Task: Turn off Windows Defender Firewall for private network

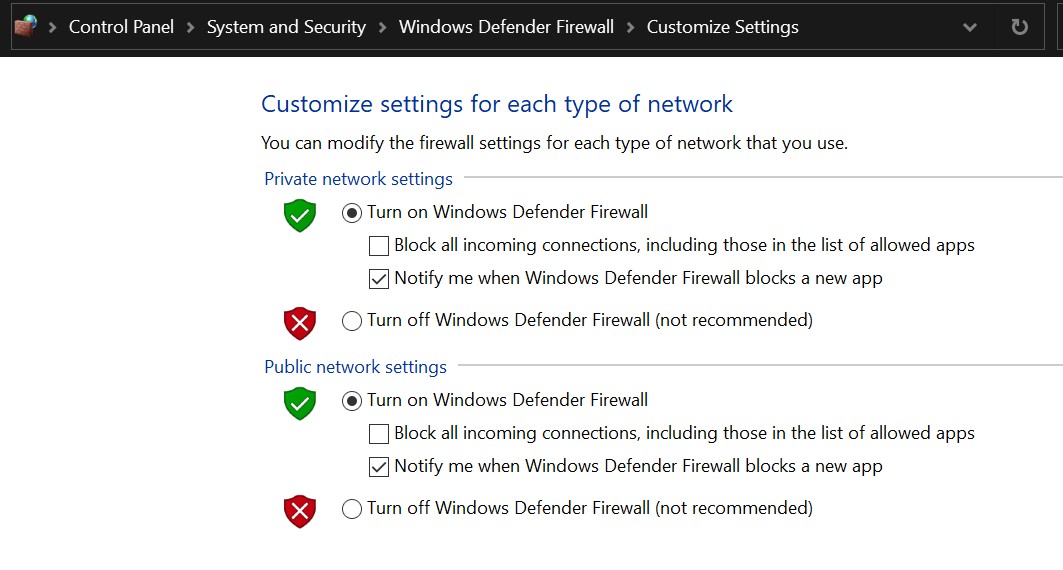Action: click(352, 321)
